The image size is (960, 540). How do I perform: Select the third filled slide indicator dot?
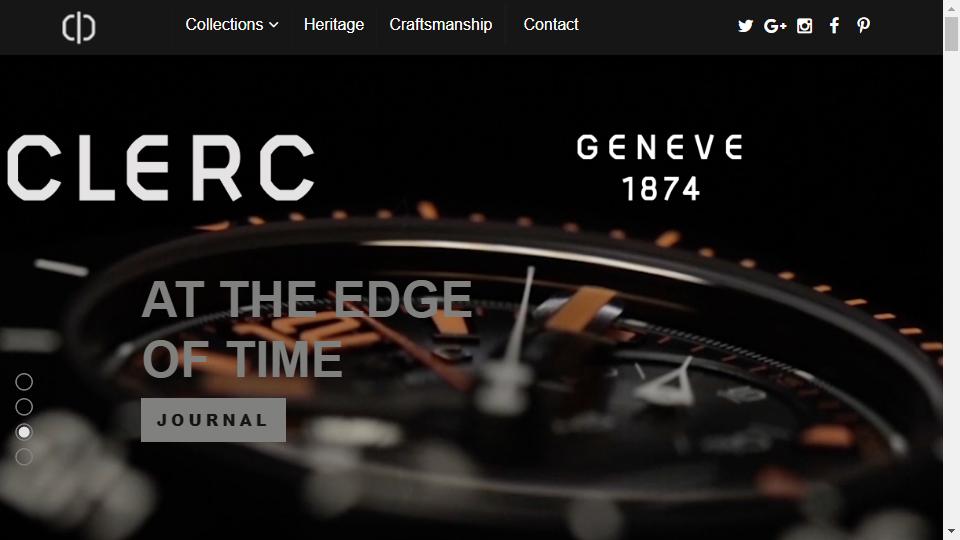pyautogui.click(x=24, y=432)
